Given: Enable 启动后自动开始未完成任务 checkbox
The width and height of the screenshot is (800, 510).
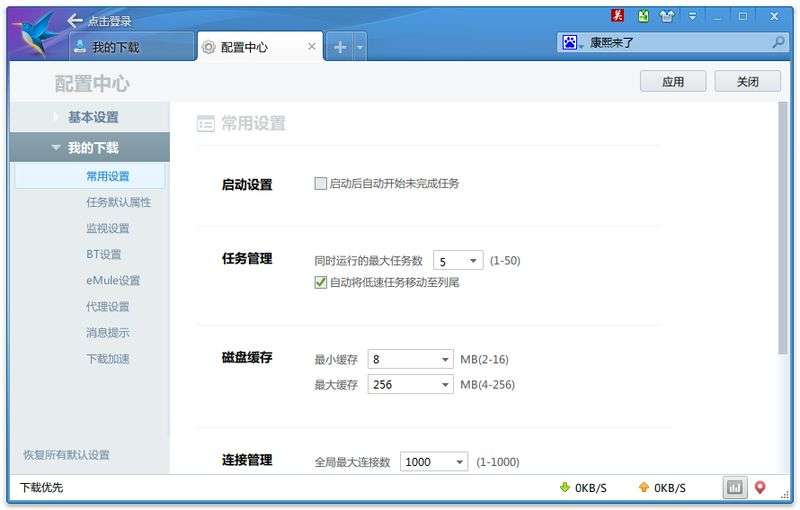Looking at the screenshot, I should 320,184.
